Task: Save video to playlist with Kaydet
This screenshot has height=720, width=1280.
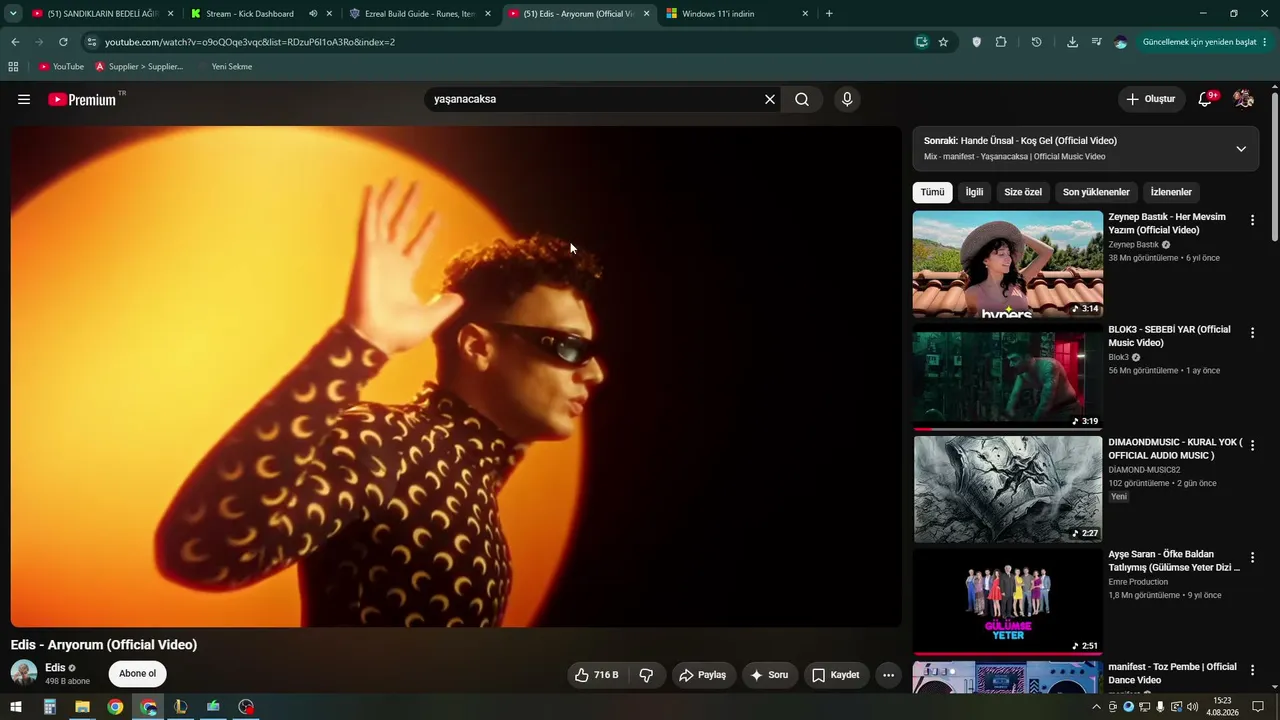Action: click(836, 675)
